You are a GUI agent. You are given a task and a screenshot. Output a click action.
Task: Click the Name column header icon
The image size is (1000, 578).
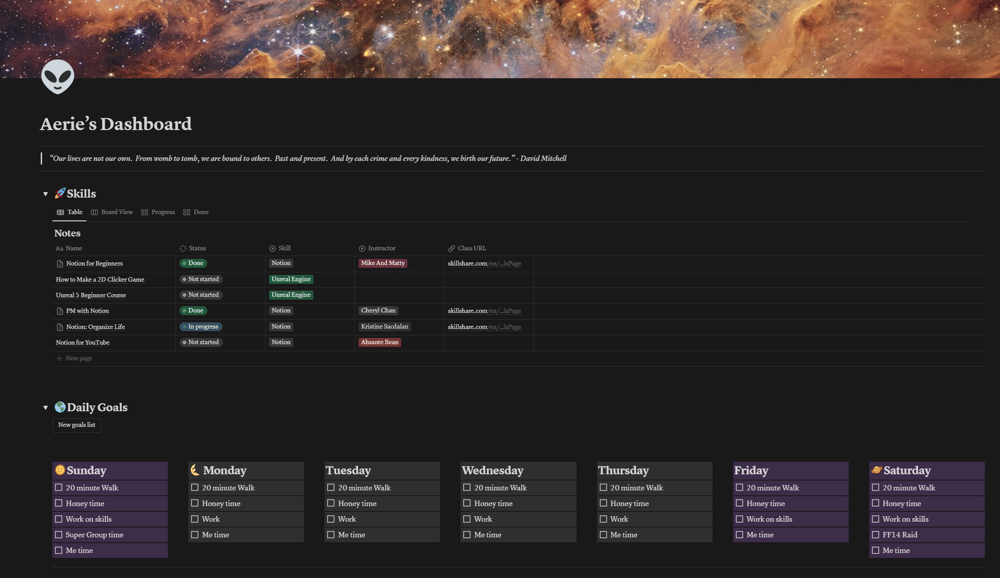(x=59, y=248)
